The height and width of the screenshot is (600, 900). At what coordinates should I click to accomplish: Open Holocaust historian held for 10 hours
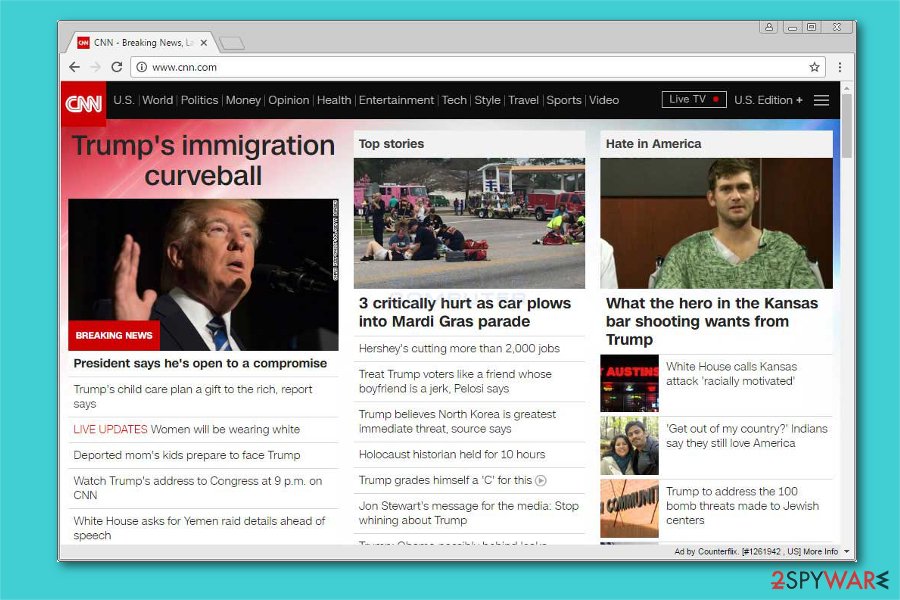pos(452,454)
